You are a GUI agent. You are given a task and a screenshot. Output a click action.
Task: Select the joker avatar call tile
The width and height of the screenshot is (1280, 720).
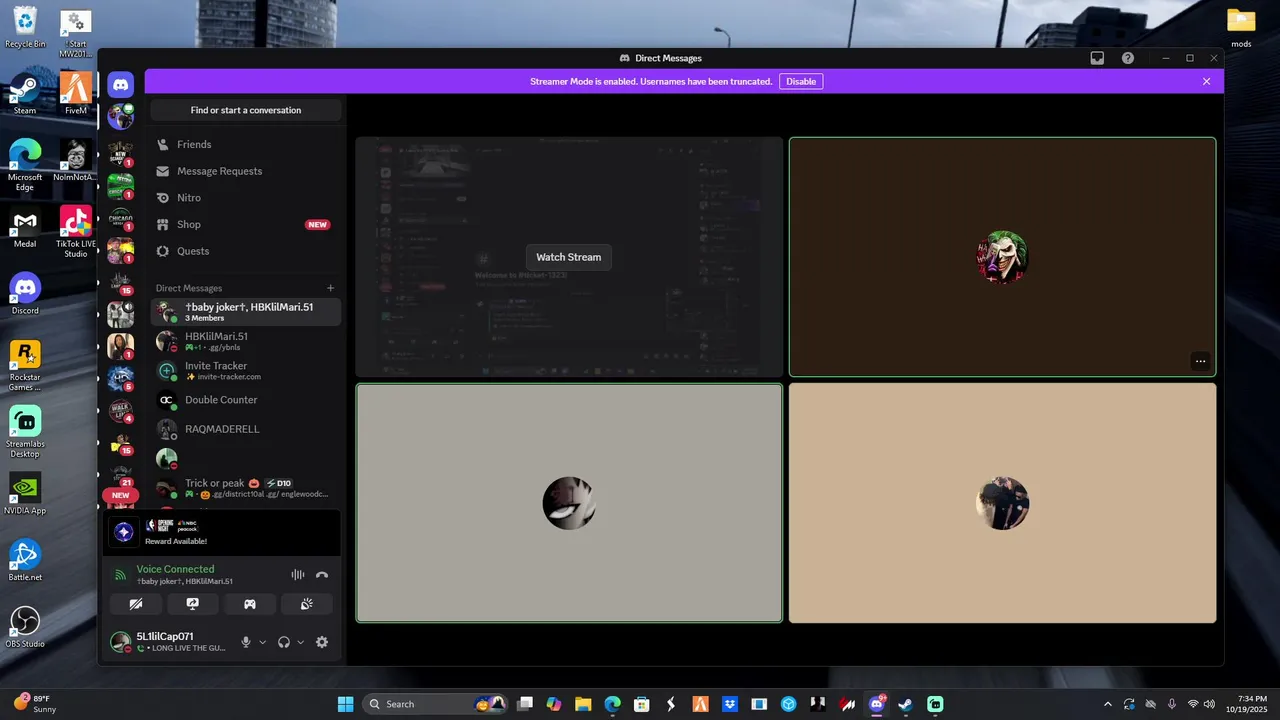tap(1002, 257)
